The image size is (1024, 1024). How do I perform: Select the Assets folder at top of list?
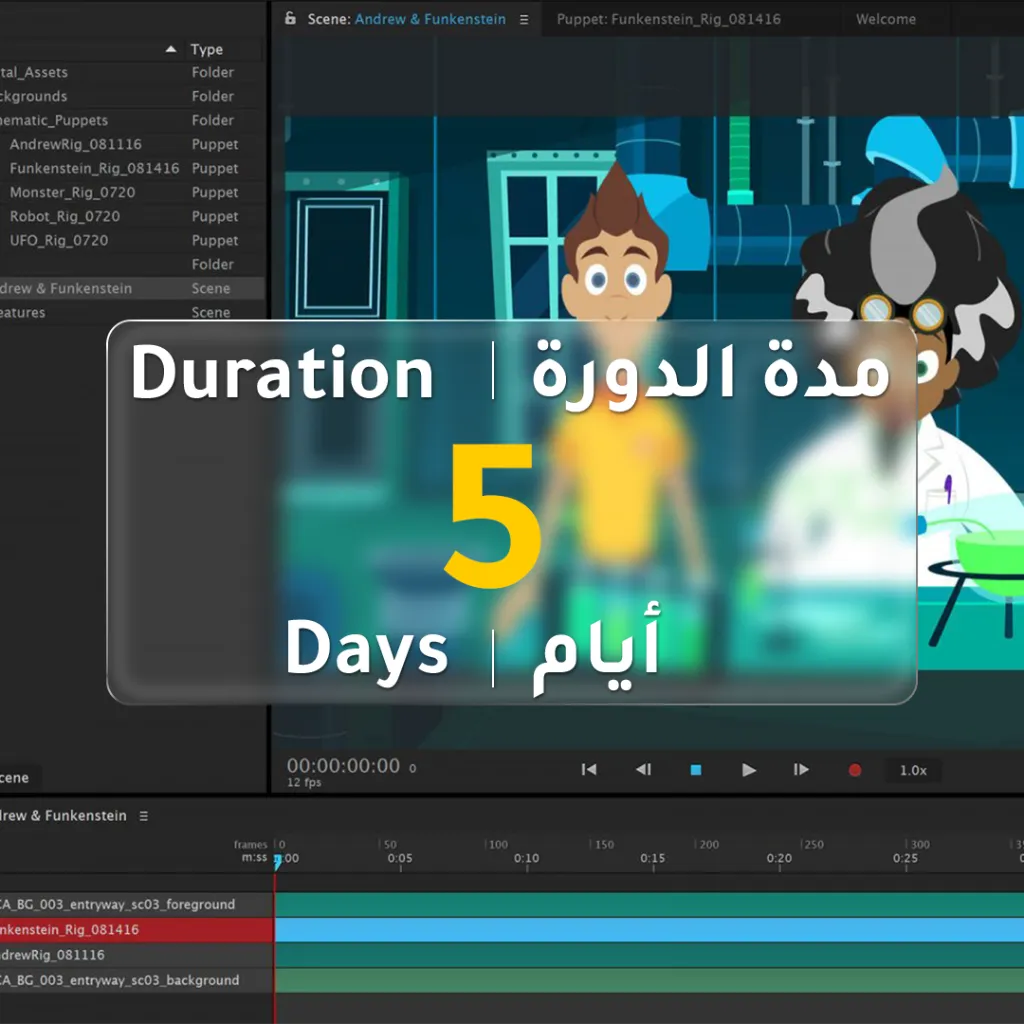tap(132, 72)
